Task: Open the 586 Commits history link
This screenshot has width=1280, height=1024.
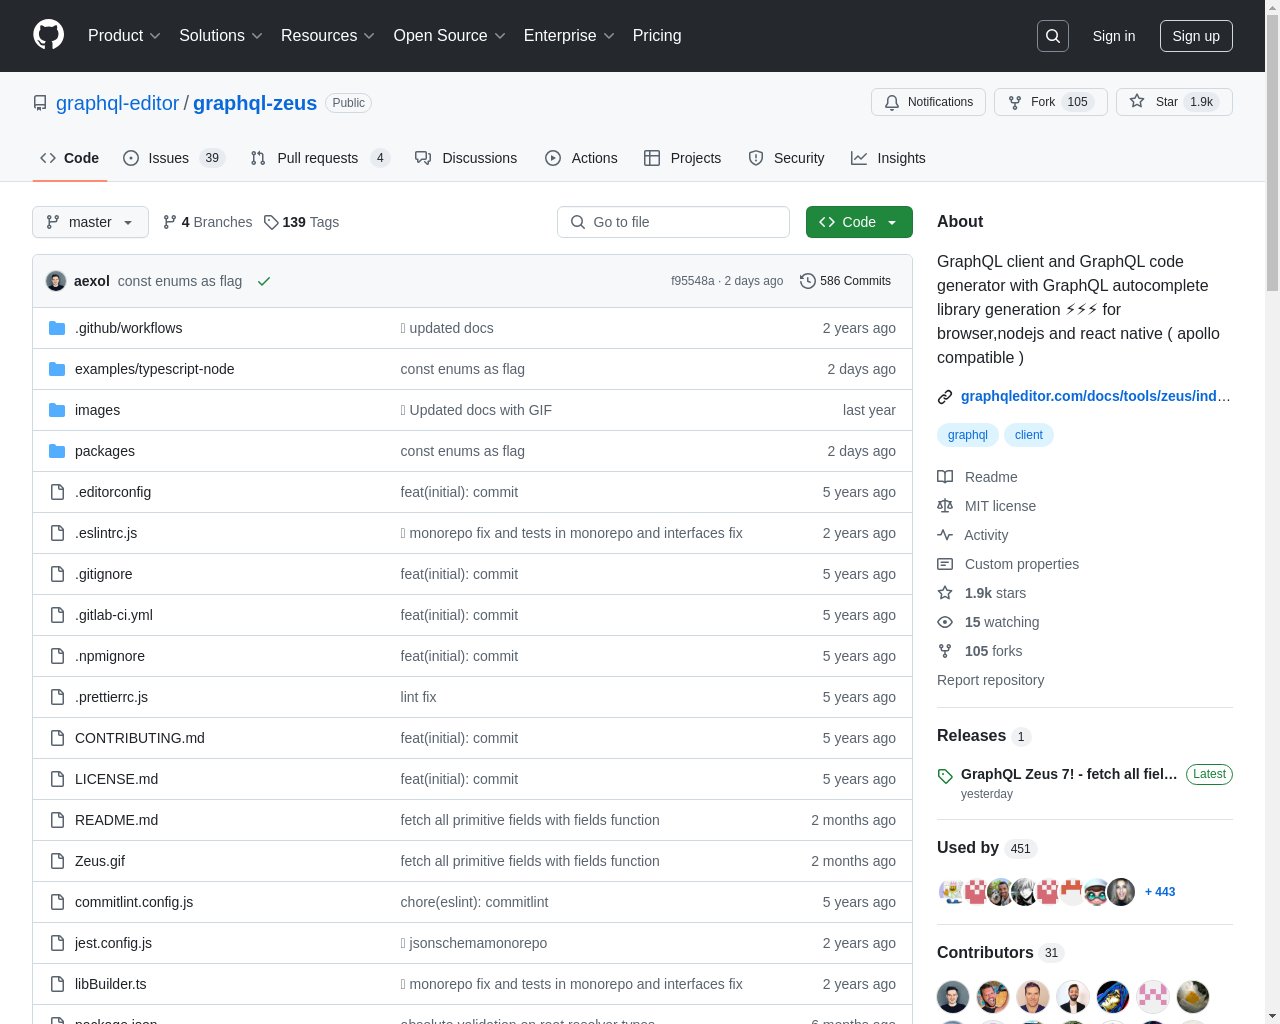Action: point(846,281)
